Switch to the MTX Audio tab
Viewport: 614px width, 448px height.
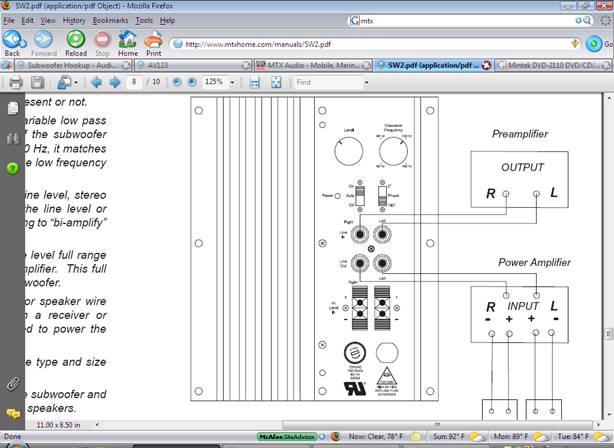(x=313, y=65)
